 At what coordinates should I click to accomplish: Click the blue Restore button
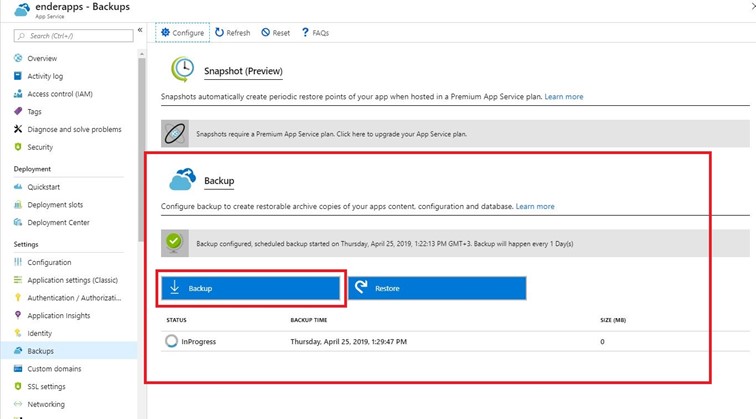(x=437, y=288)
